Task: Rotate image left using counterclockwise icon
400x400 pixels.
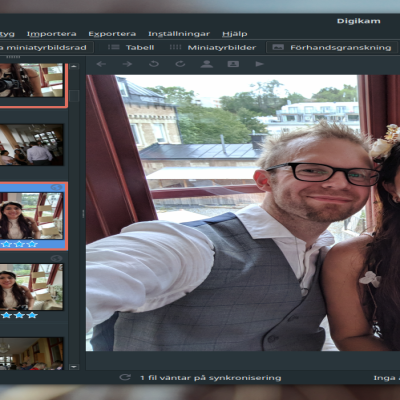Action: (x=154, y=64)
